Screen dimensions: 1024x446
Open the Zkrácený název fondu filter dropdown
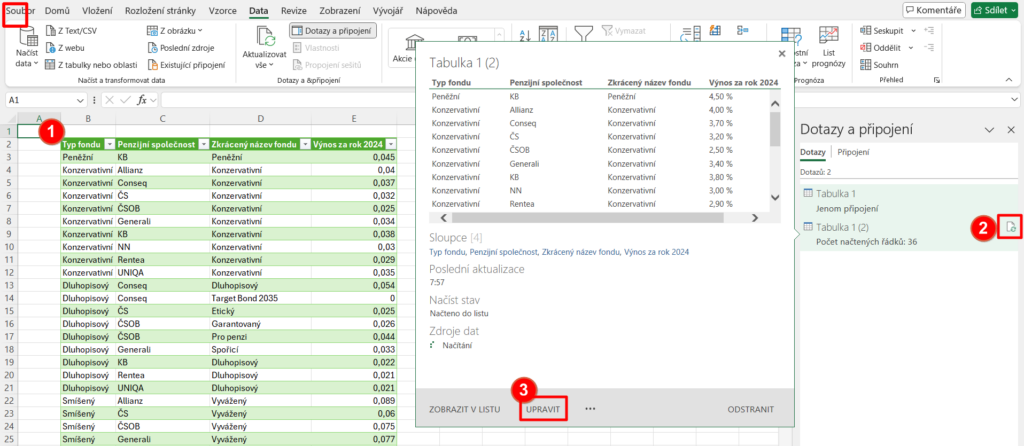click(x=304, y=144)
